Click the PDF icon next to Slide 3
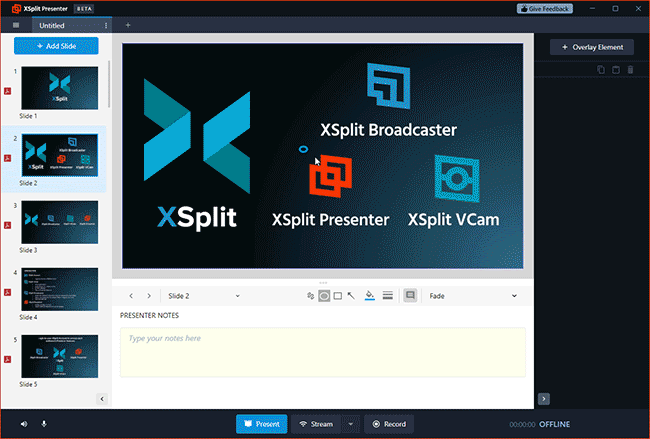This screenshot has height=439, width=650. point(7,226)
